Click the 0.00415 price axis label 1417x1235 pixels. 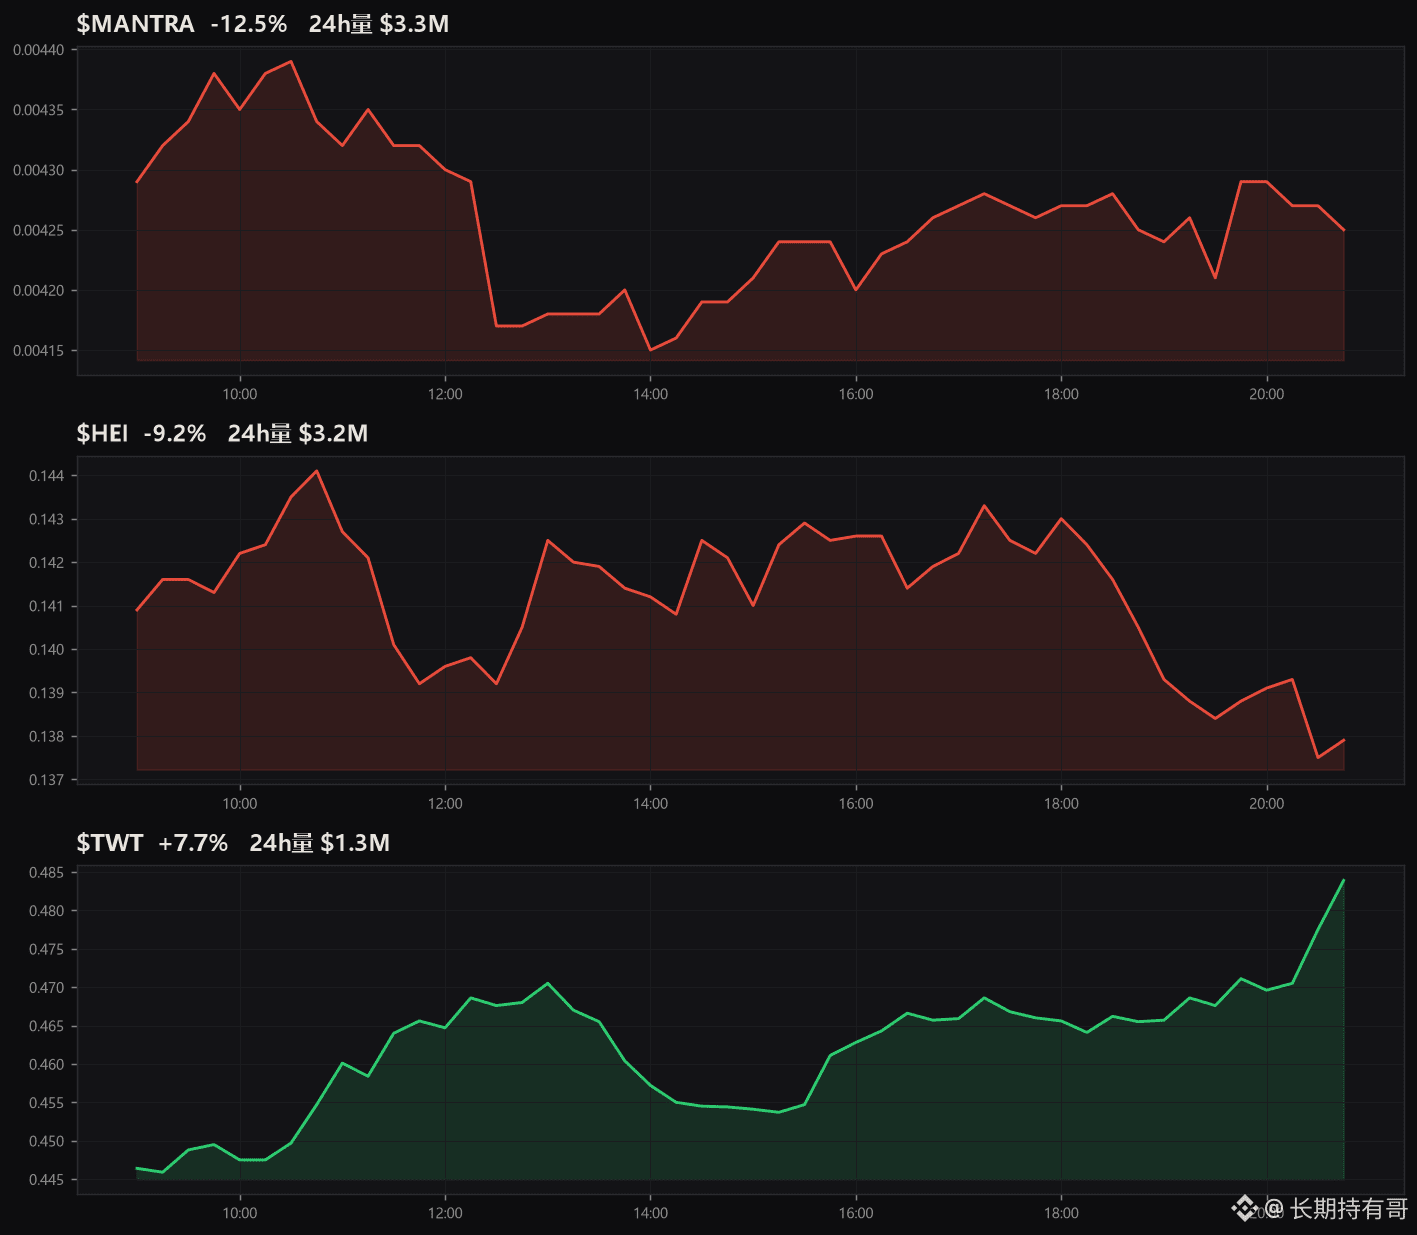[x=38, y=351]
